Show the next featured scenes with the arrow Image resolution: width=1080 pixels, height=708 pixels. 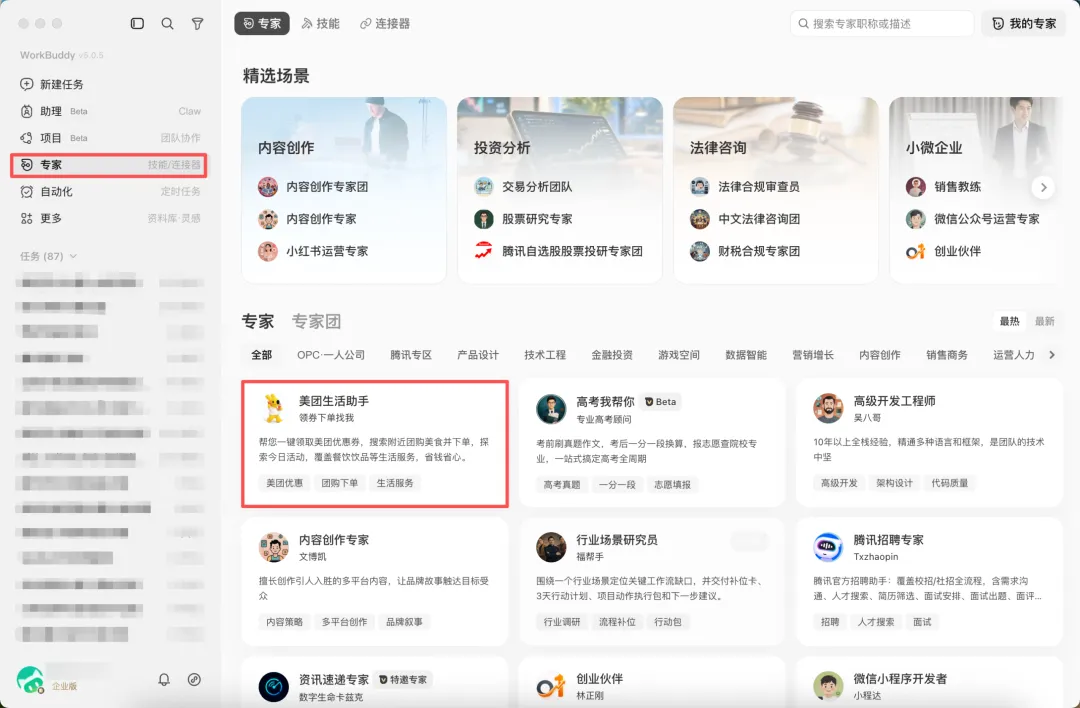(1043, 187)
